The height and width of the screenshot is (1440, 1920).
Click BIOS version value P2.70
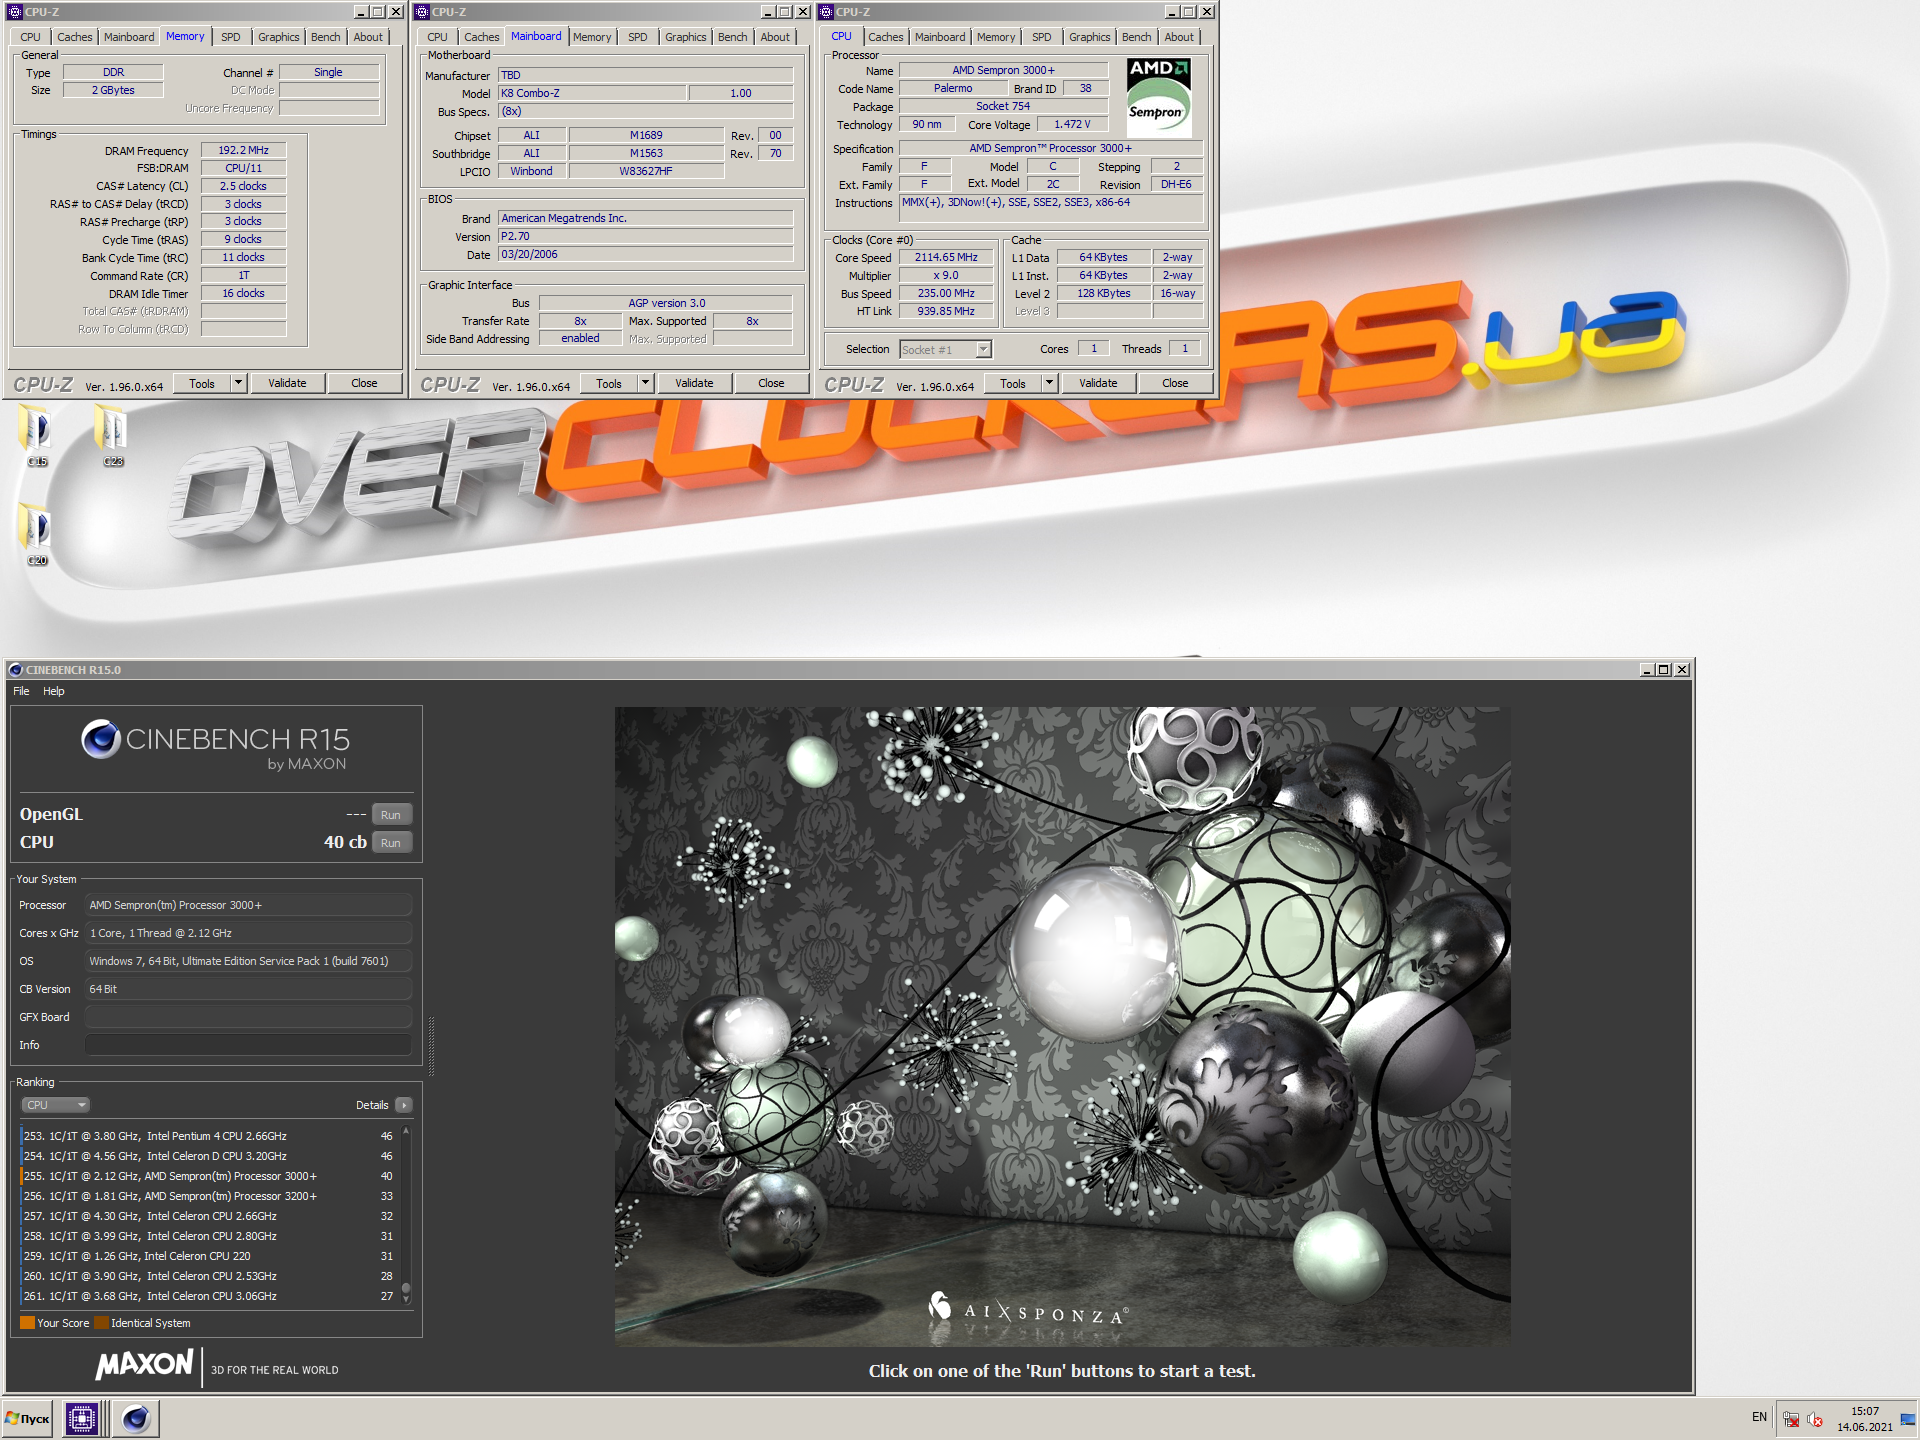(645, 236)
